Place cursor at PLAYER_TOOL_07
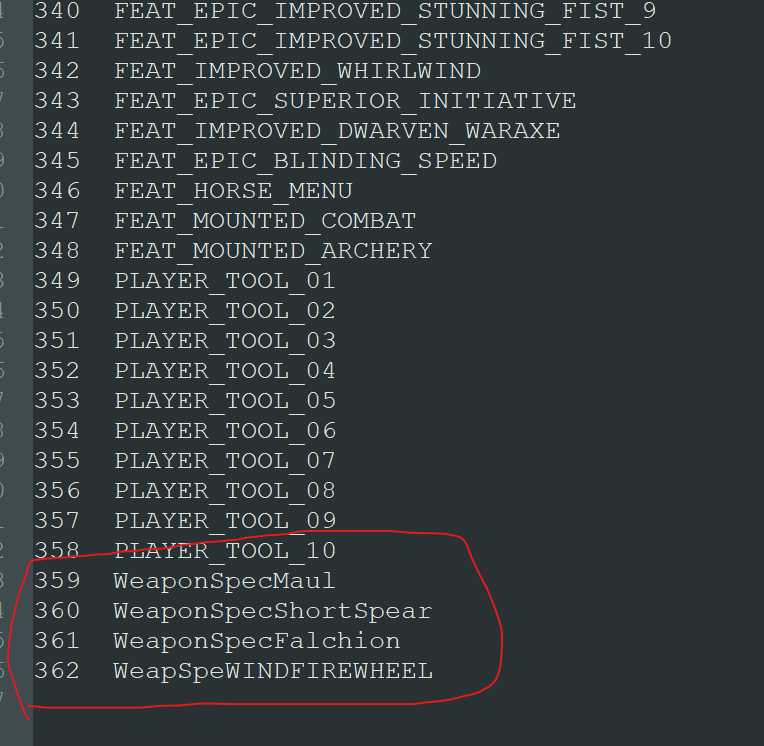Screen dimensions: 764x746 [225, 461]
